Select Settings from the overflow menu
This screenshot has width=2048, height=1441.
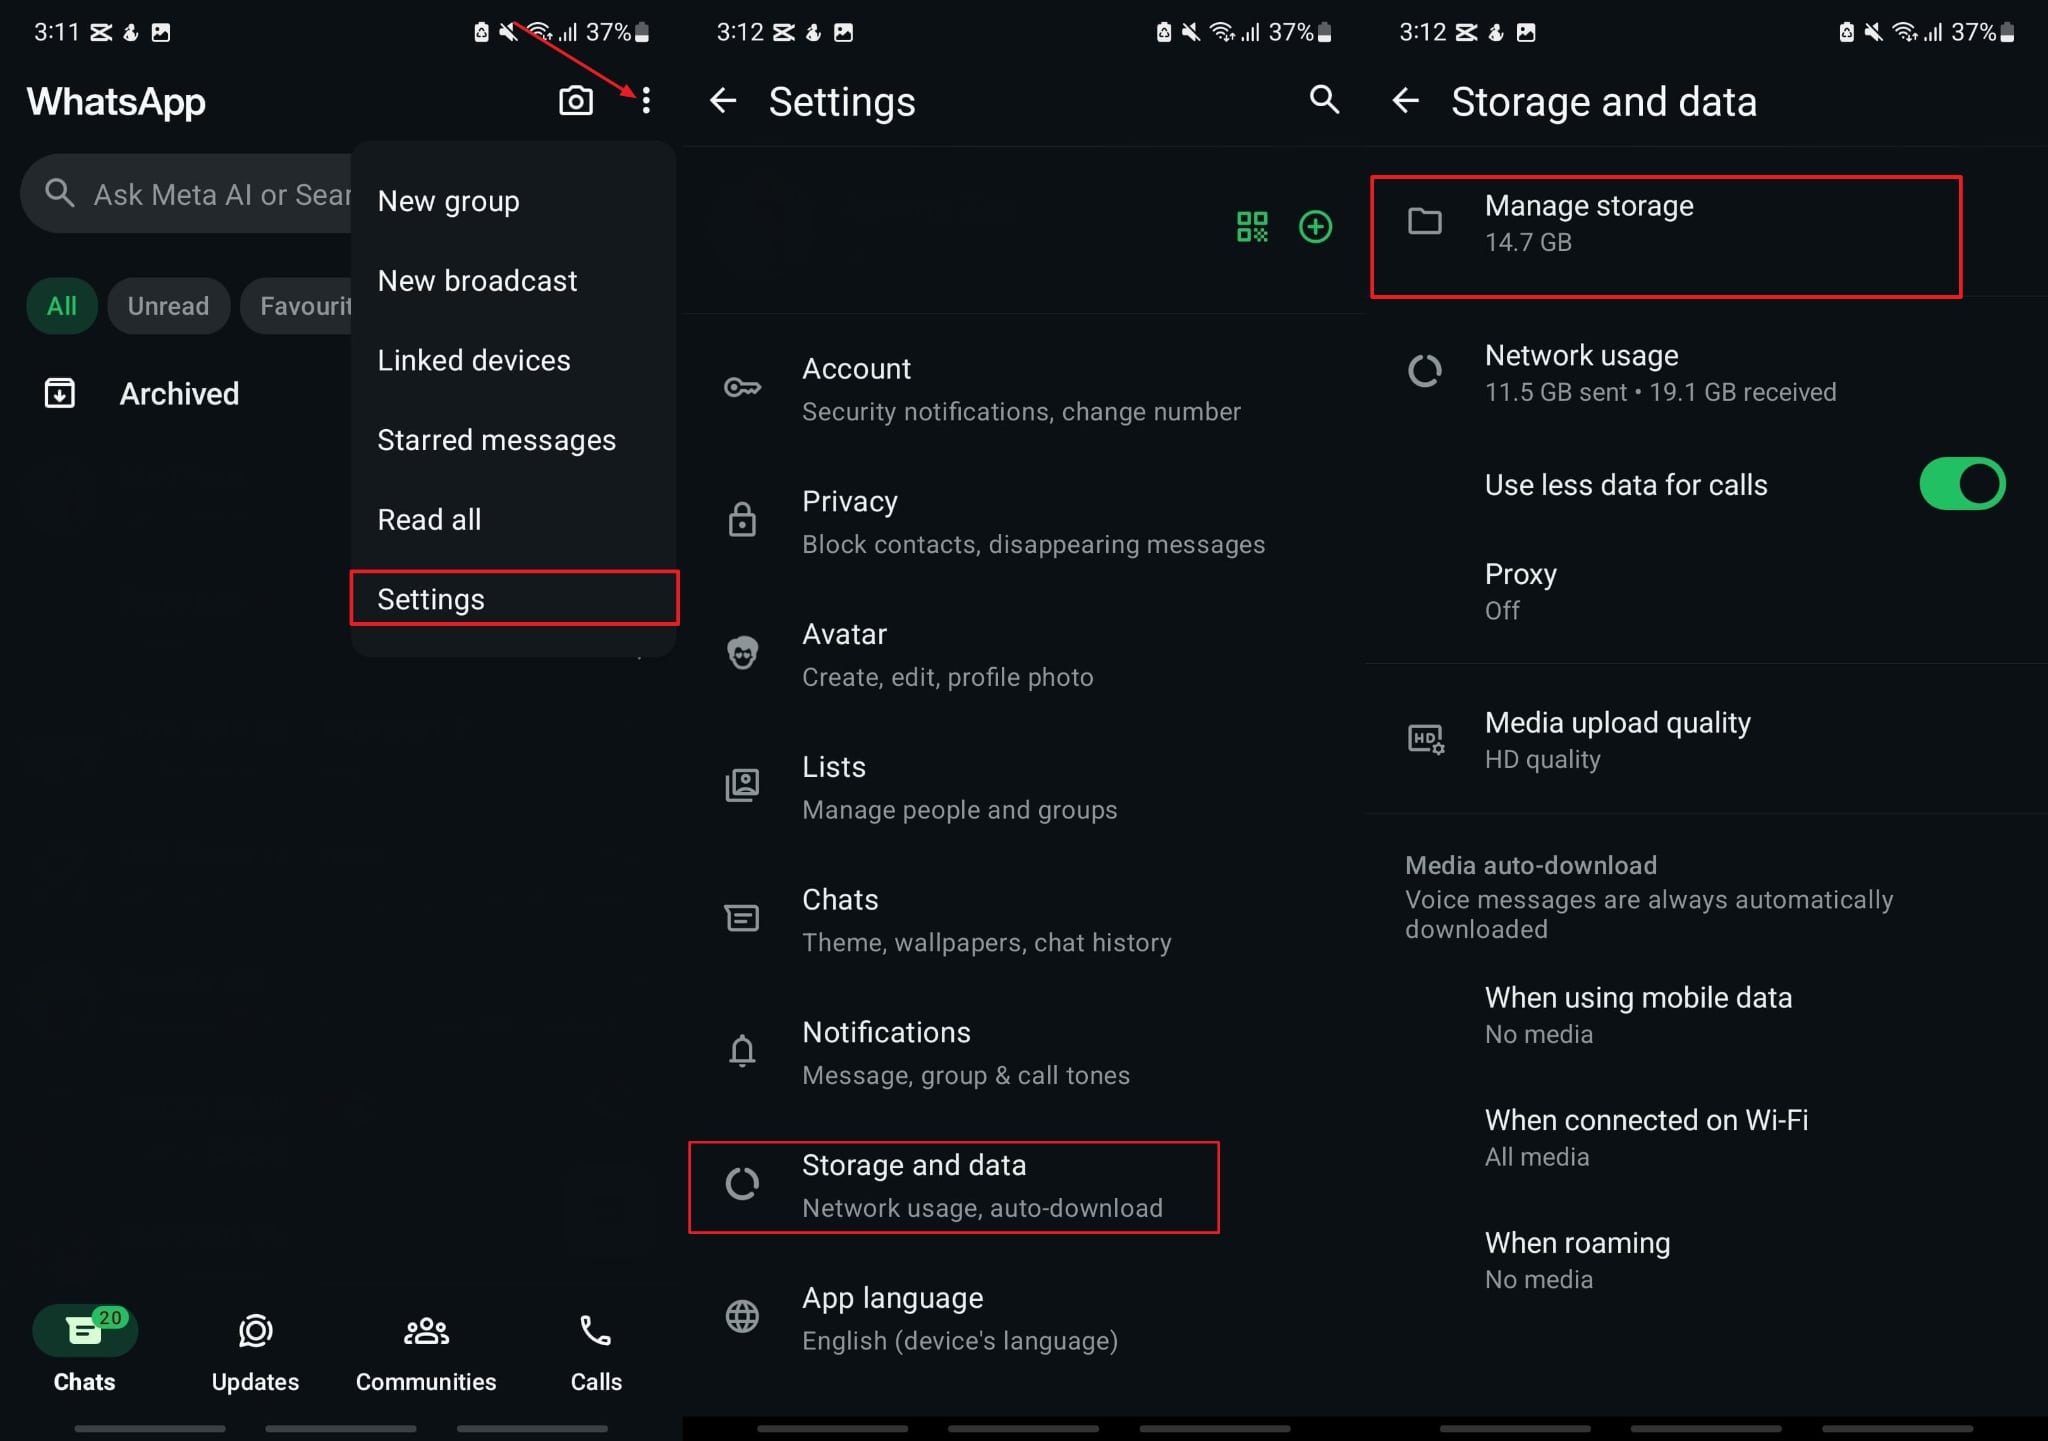[x=431, y=598]
